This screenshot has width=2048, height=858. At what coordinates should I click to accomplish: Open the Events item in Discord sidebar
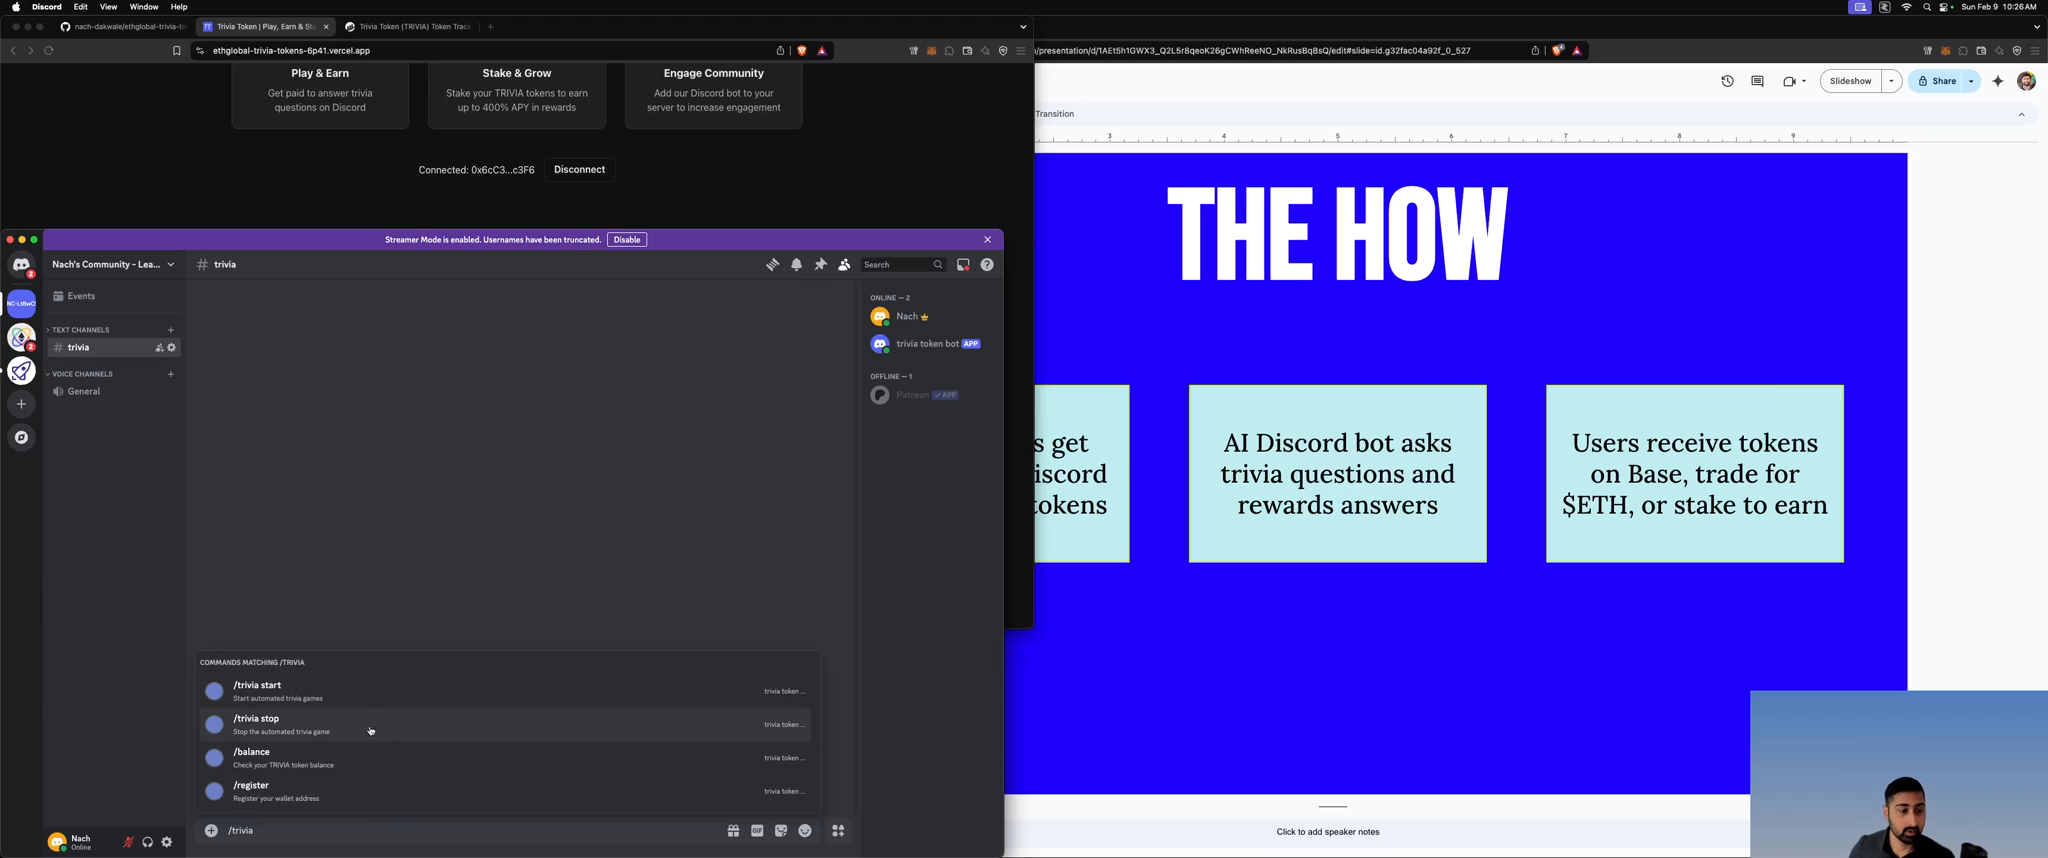(x=114, y=297)
